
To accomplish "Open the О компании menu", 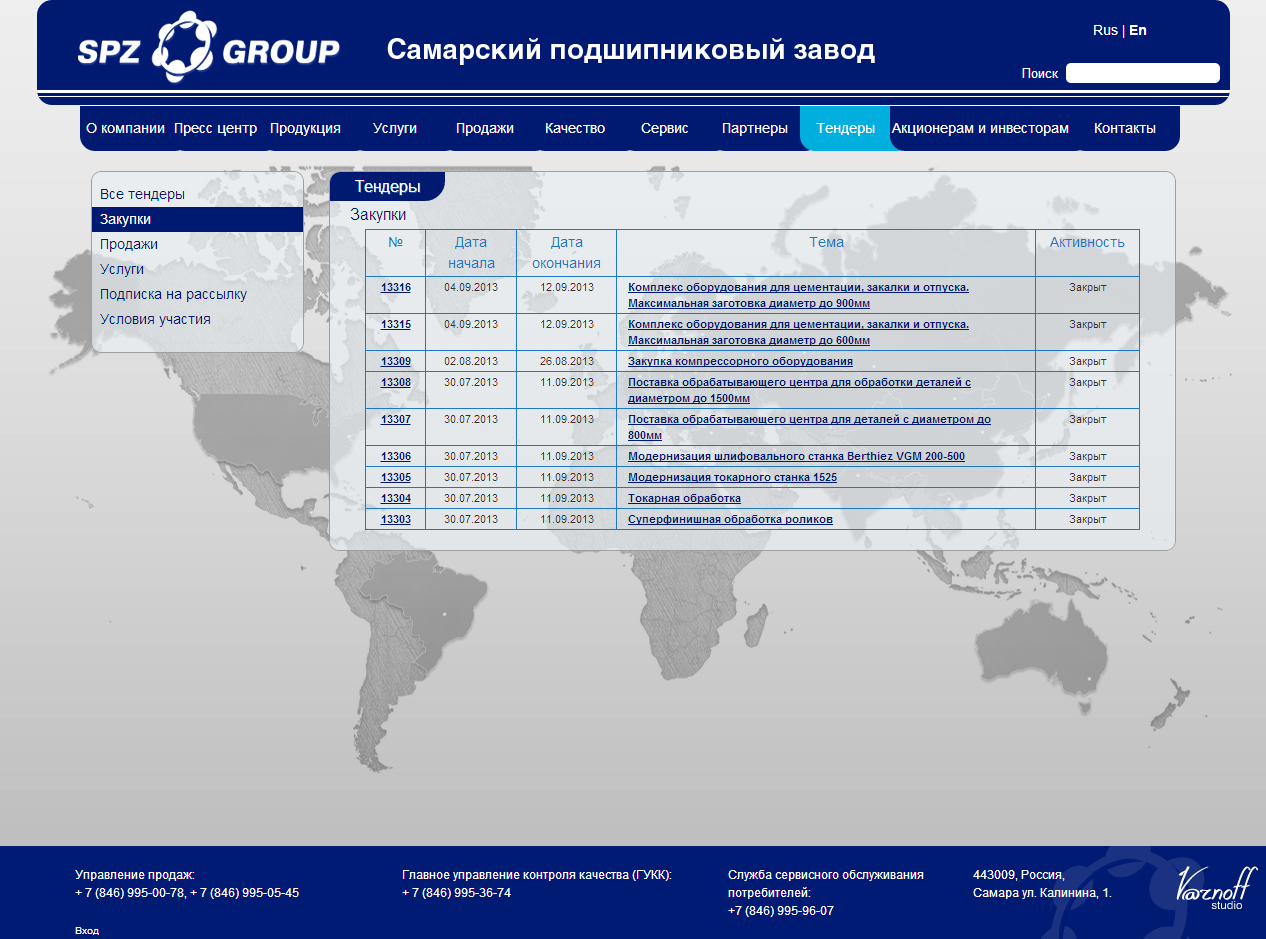I will click(x=125, y=128).
